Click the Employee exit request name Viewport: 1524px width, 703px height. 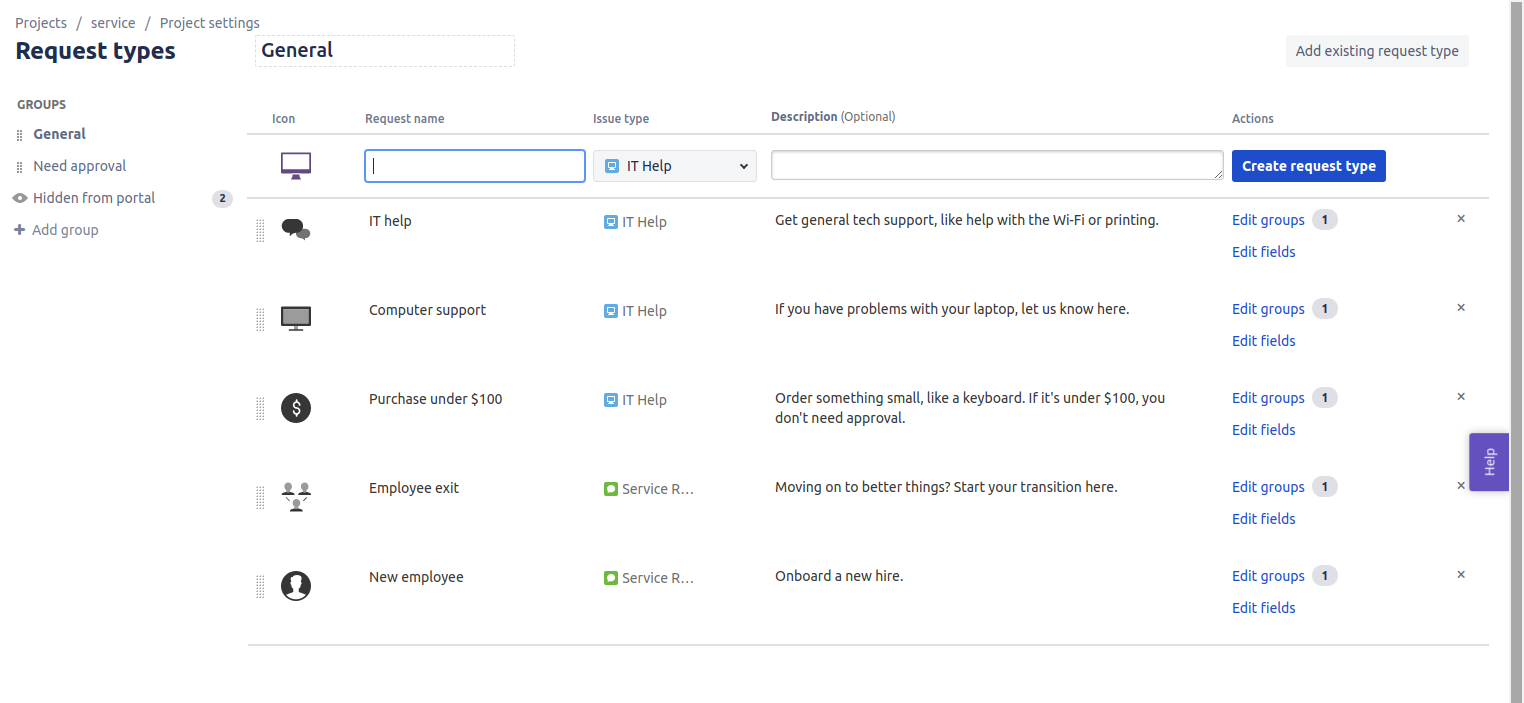point(414,488)
